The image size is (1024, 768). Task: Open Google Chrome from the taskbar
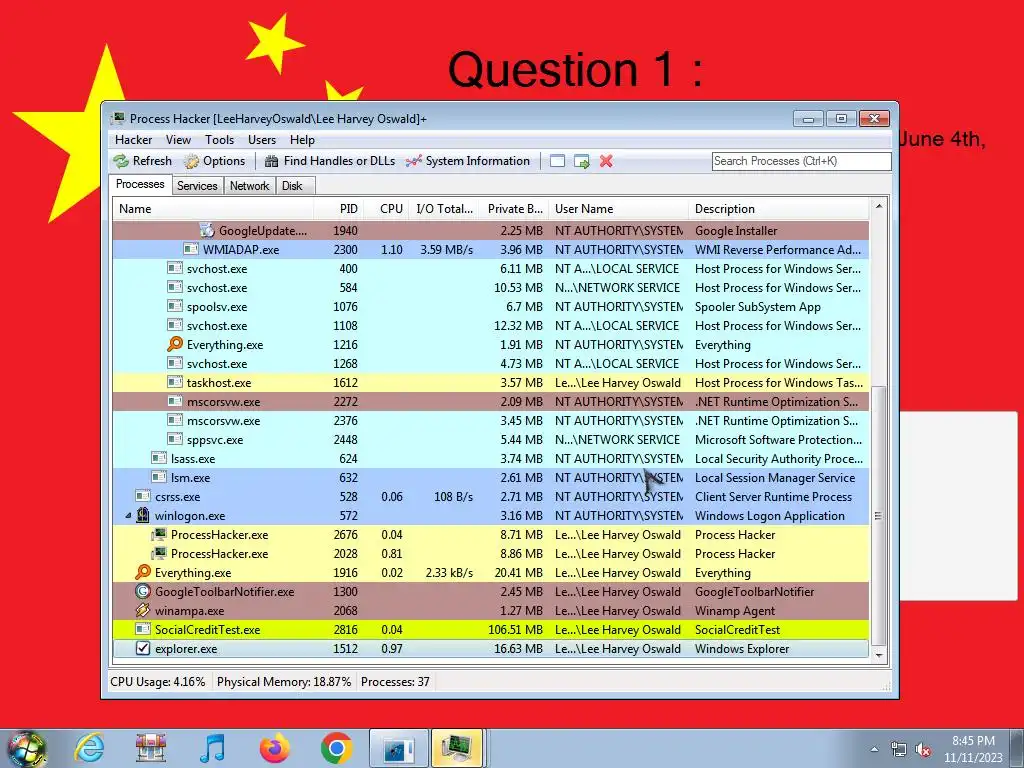tap(337, 748)
